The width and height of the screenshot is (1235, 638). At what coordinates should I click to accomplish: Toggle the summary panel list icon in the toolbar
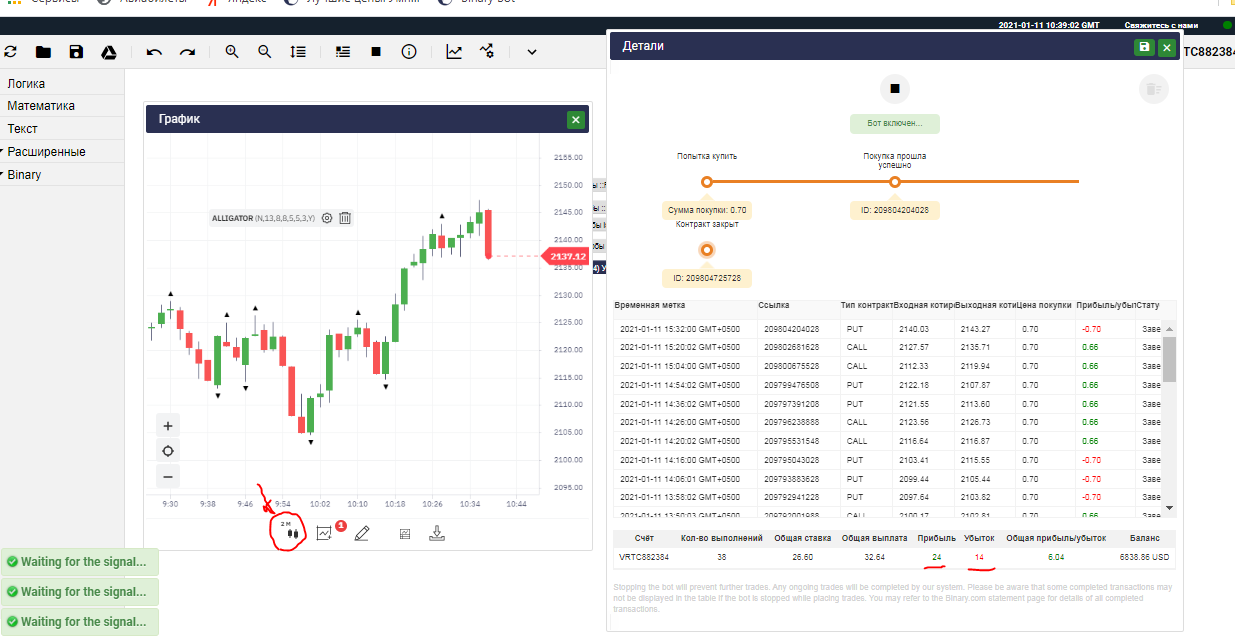tap(343, 52)
